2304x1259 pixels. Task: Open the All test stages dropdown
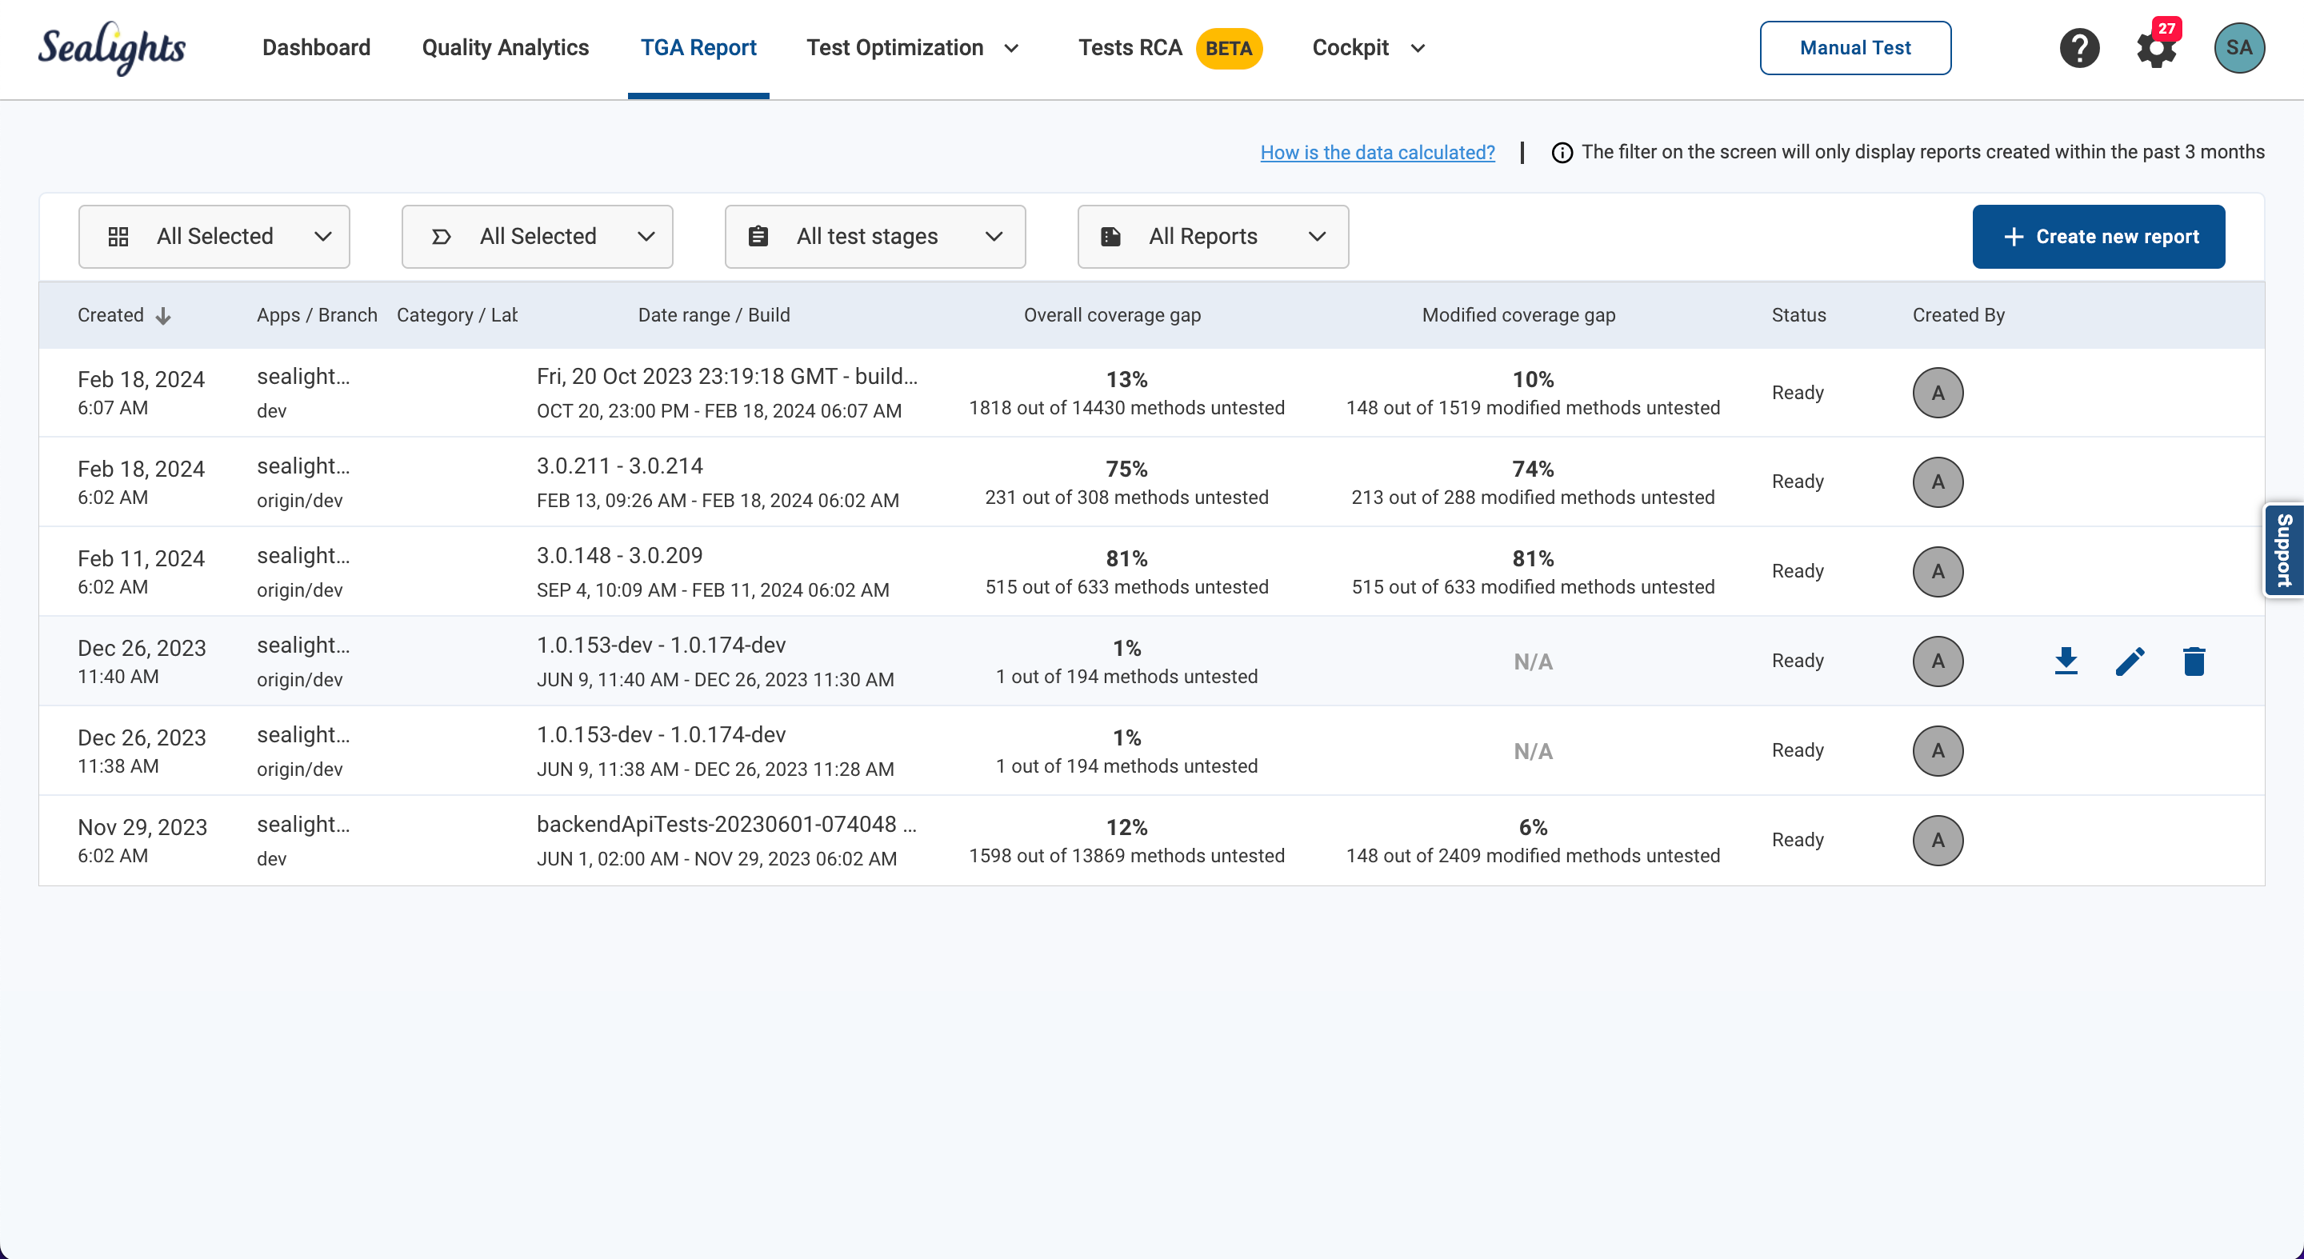coord(875,237)
